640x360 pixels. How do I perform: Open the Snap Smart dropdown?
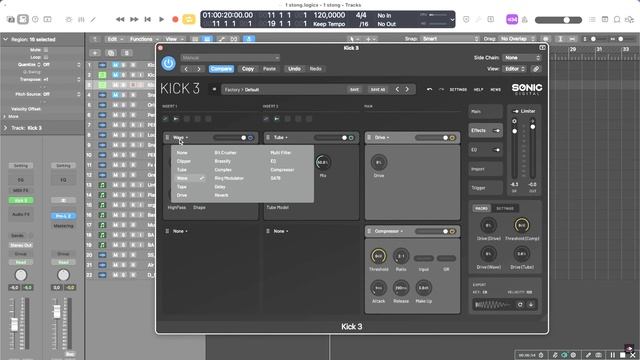coord(450,39)
